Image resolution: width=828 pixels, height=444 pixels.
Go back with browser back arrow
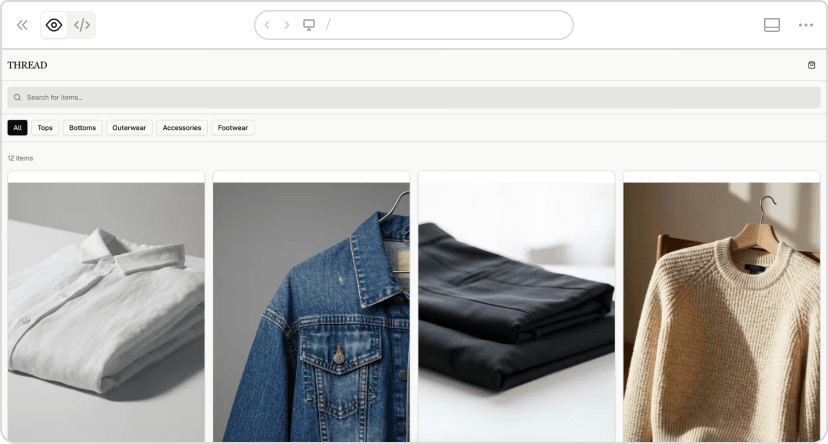tap(267, 25)
